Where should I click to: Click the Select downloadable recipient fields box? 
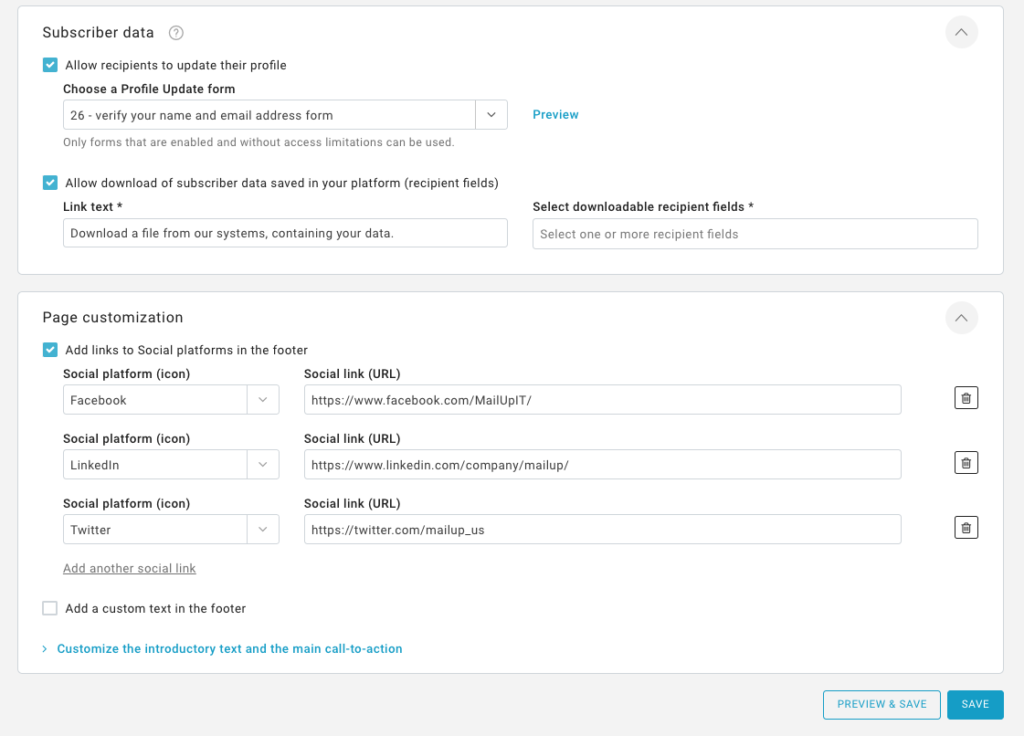click(x=754, y=234)
